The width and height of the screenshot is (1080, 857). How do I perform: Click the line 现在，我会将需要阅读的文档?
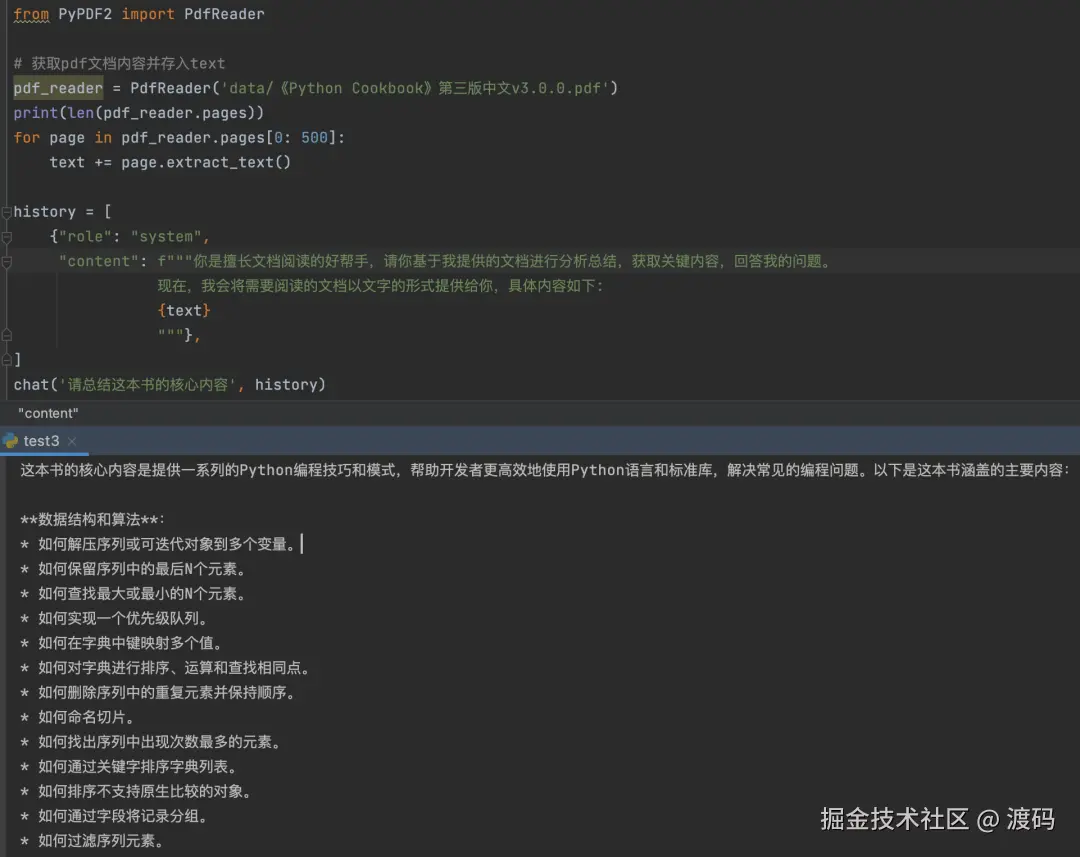[x=380, y=286]
